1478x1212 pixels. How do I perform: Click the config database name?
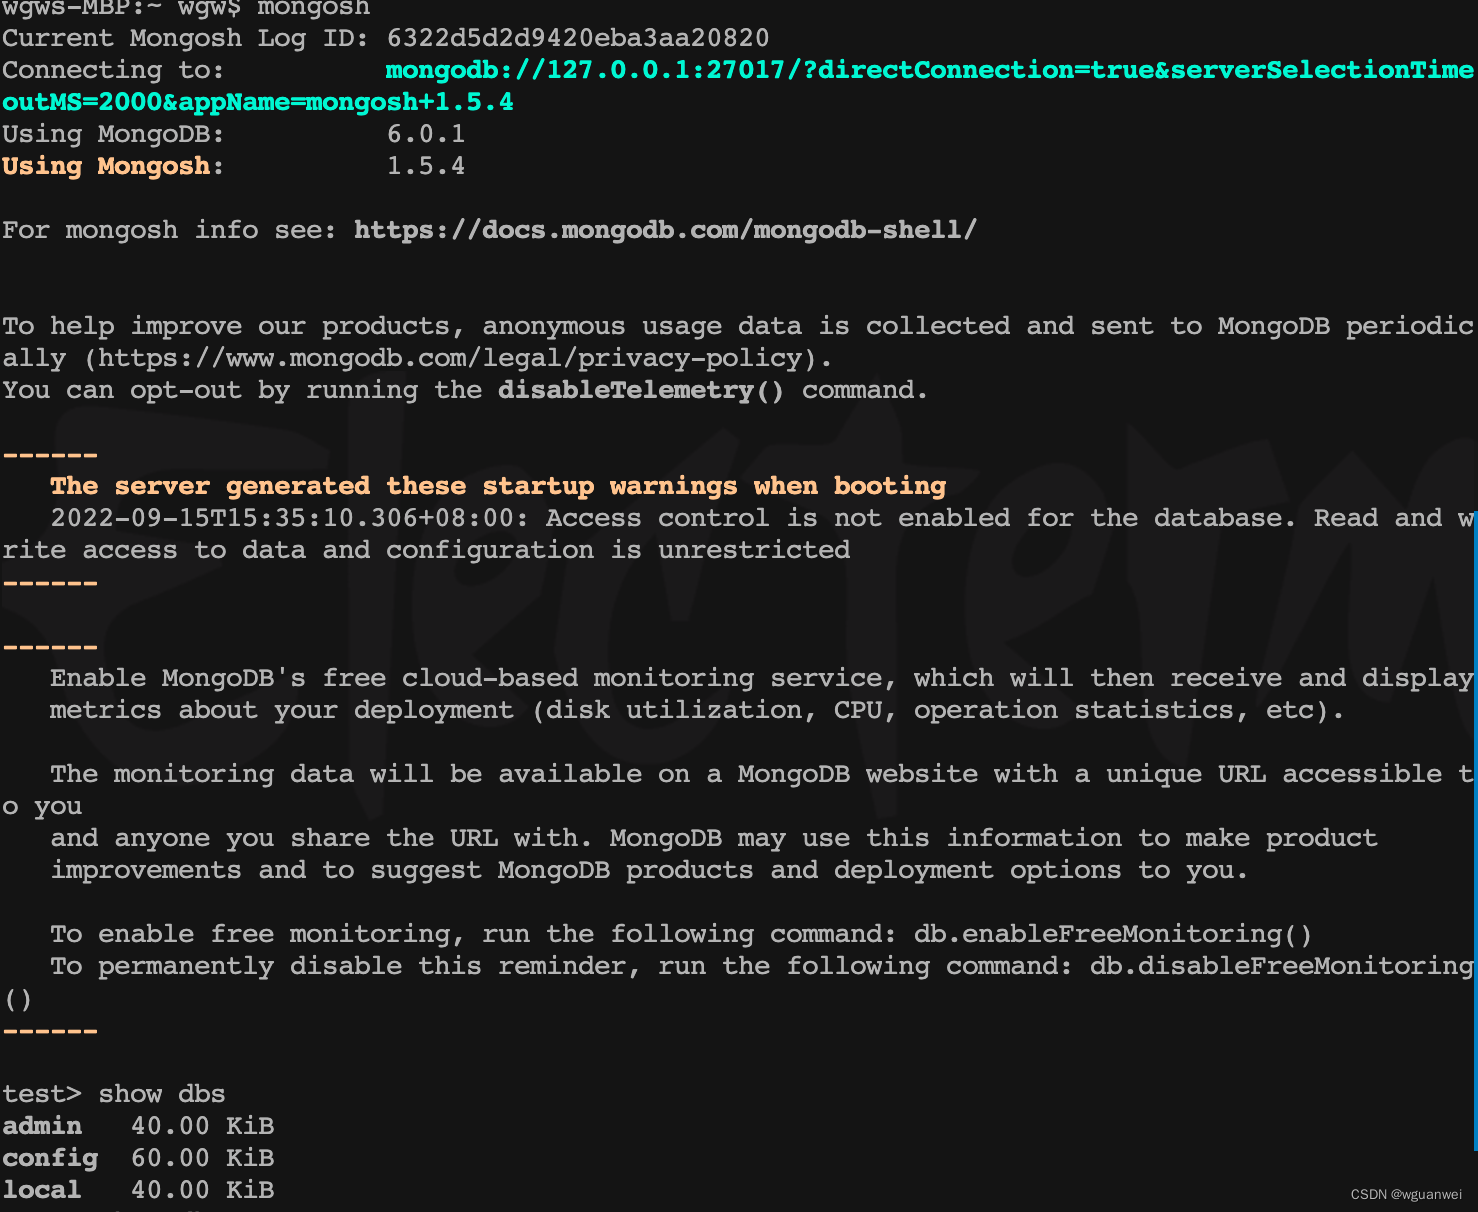[50, 1158]
